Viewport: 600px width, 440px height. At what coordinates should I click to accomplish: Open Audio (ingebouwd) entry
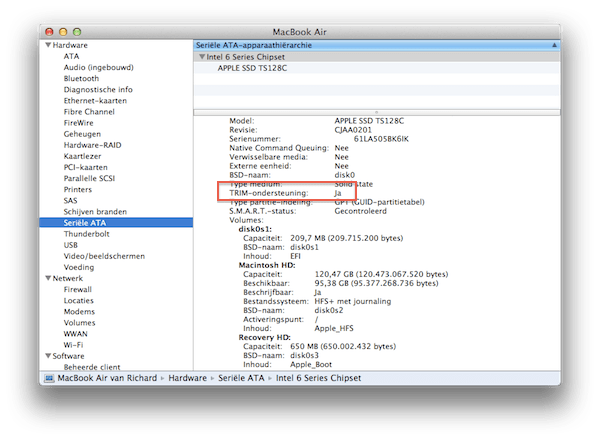pyautogui.click(x=98, y=67)
